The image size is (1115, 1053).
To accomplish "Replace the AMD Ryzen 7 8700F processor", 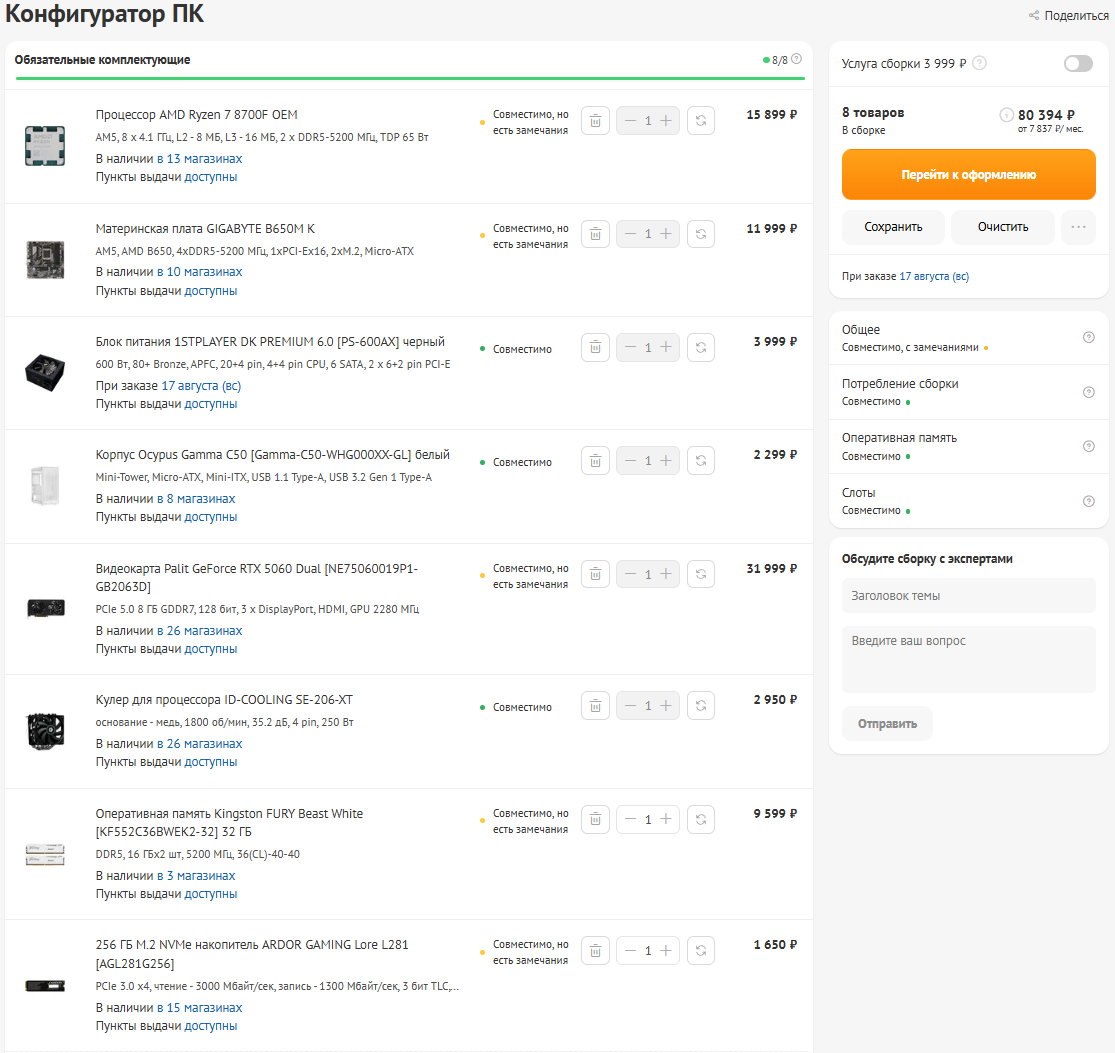I will click(700, 121).
